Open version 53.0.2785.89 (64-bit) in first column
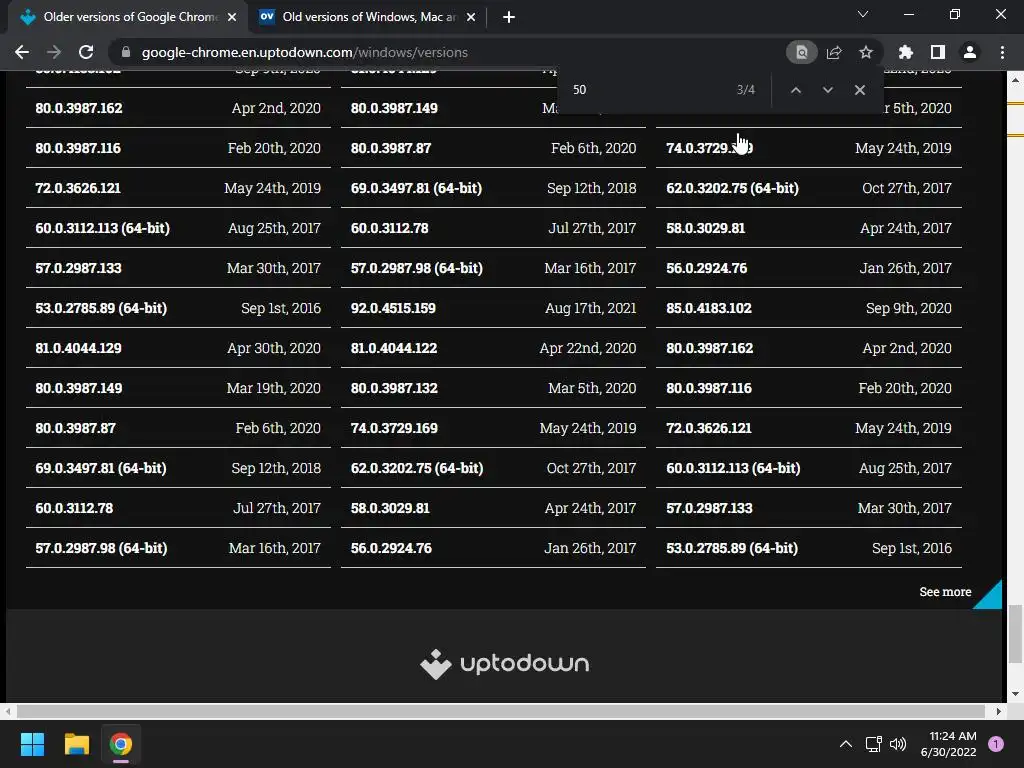This screenshot has height=768, width=1024. tap(178, 308)
